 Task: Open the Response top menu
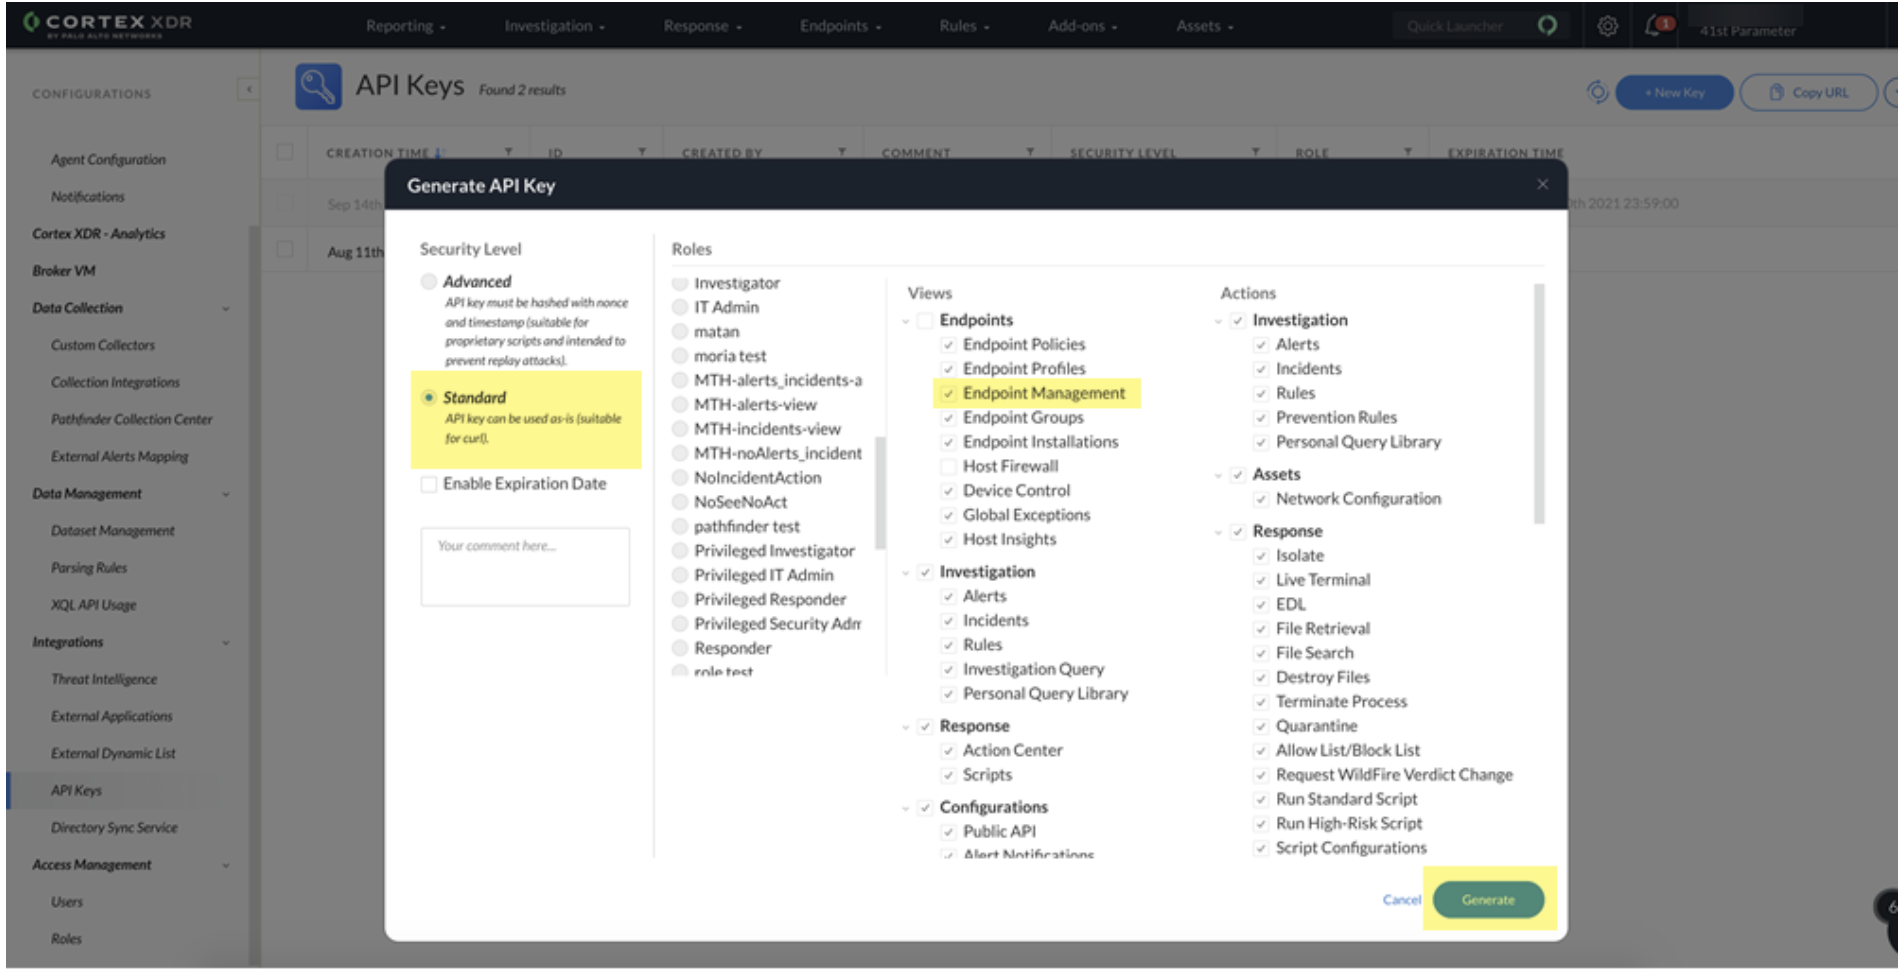[702, 26]
